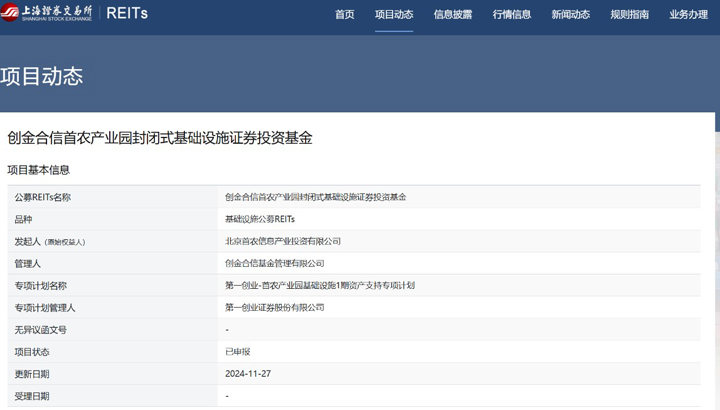
Task: Open the 行情信息 navigation item
Action: [512, 15]
